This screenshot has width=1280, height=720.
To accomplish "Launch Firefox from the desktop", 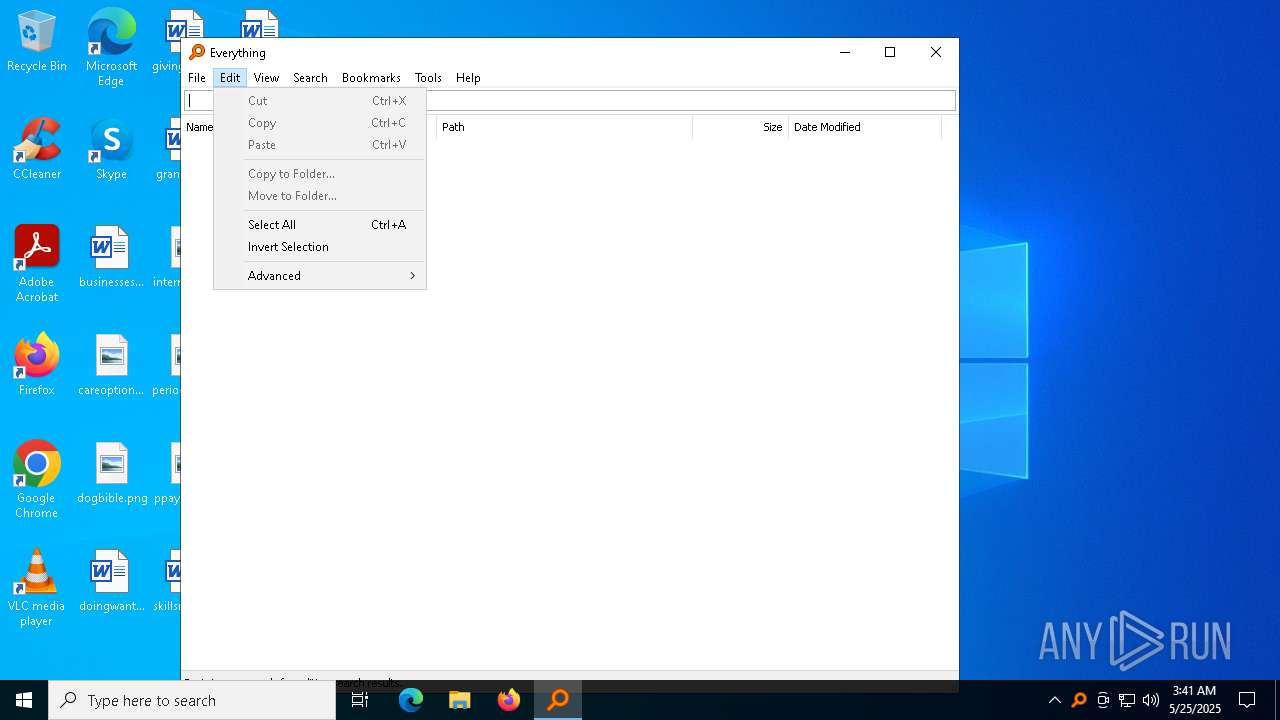I will point(37,365).
